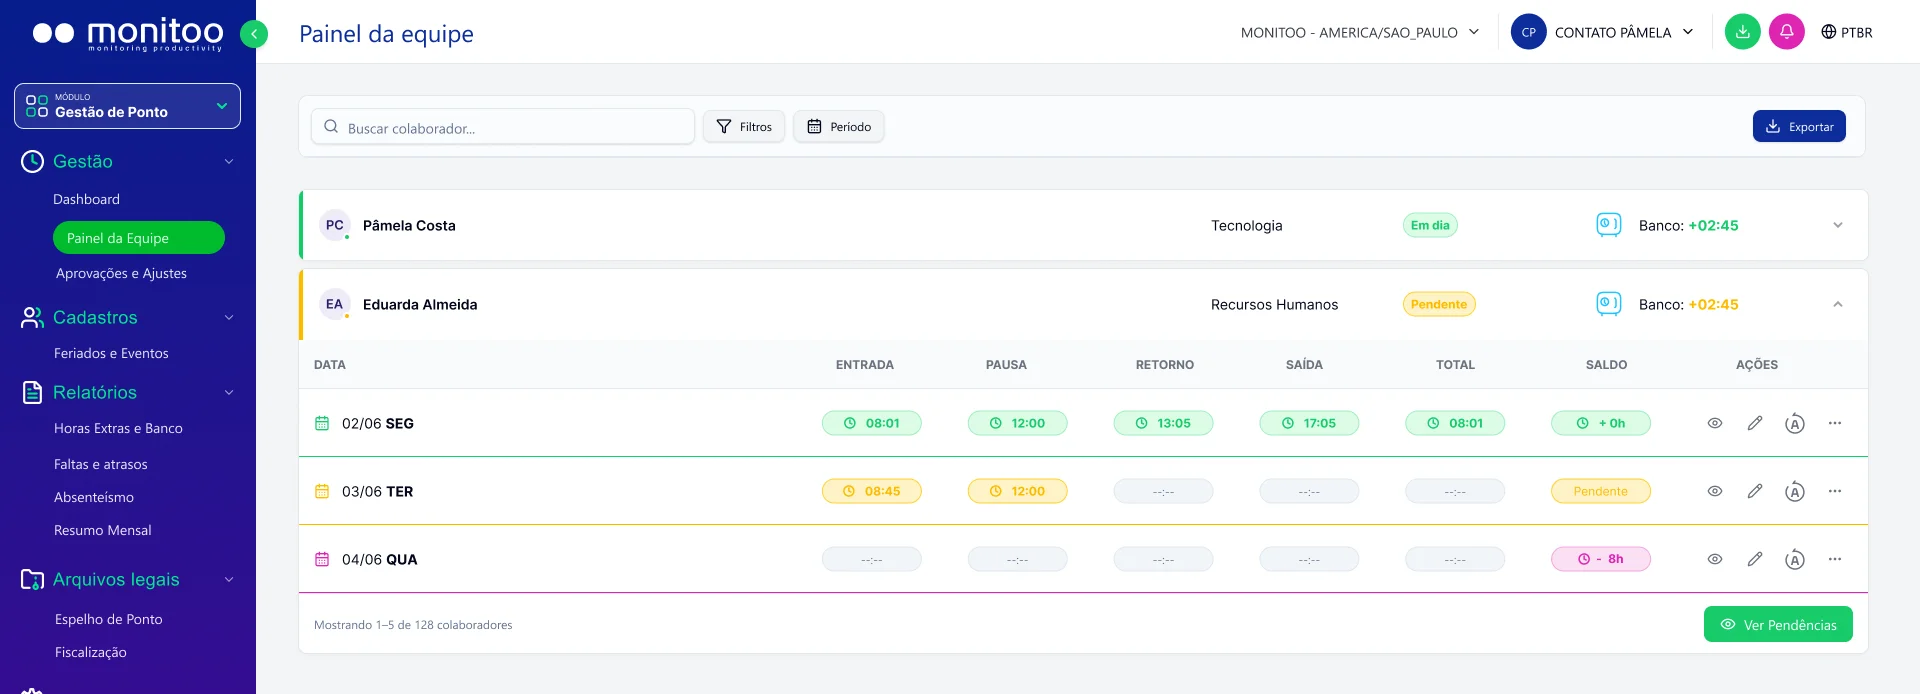View details eye icon for 03/06 TER
The width and height of the screenshot is (1920, 694).
point(1714,491)
